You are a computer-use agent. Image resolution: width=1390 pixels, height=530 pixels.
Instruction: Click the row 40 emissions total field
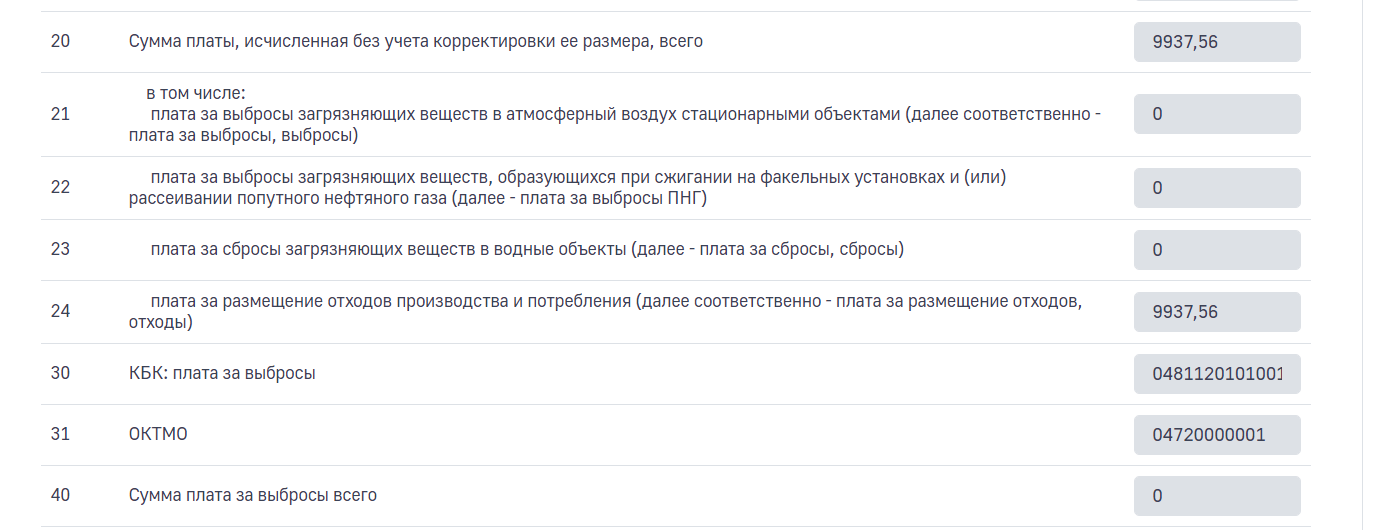pyautogui.click(x=1216, y=496)
